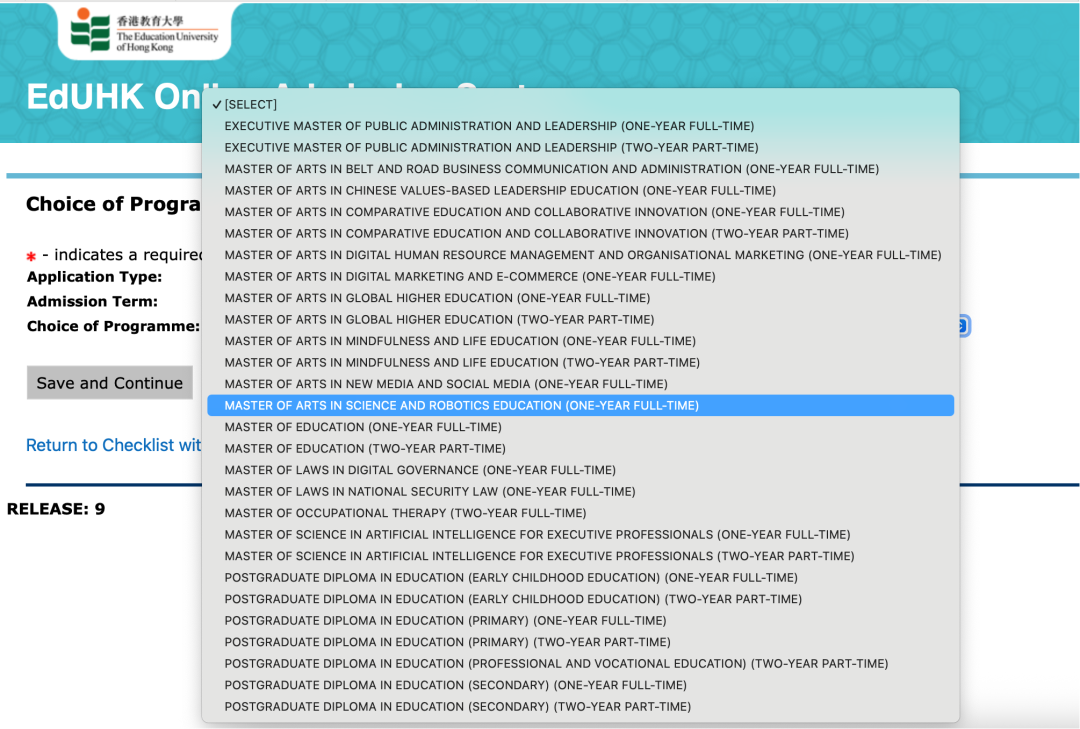This screenshot has height=729, width=1080.
Task: Select MA in Digital Marketing and E-Commerce
Action: click(469, 277)
